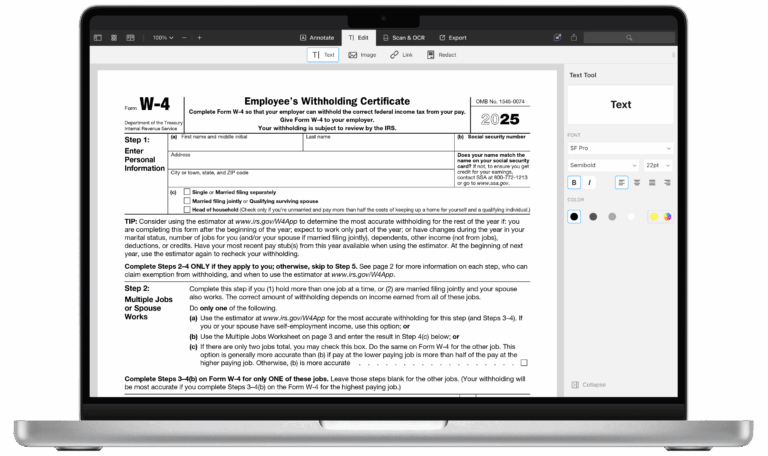Screen dimensions: 768x456
Task: Click the Last name field
Action: tap(379, 143)
